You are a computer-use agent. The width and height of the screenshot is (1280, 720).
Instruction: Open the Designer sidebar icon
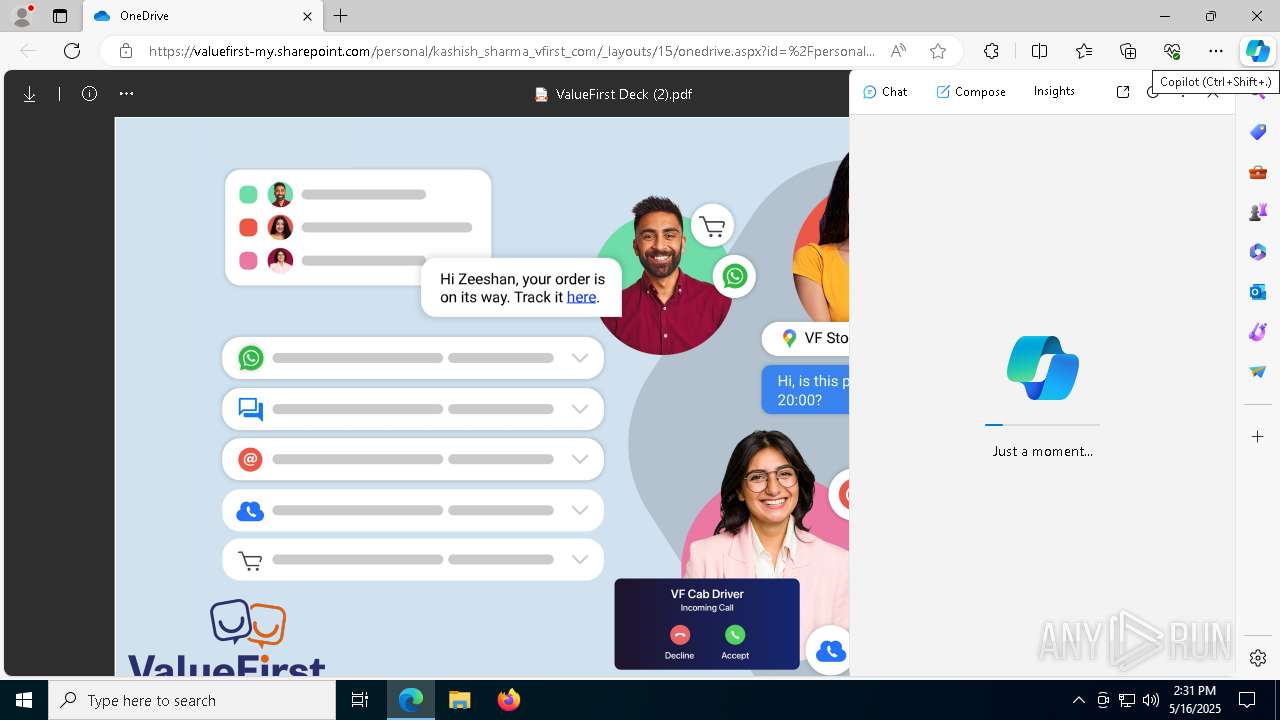point(1258,332)
